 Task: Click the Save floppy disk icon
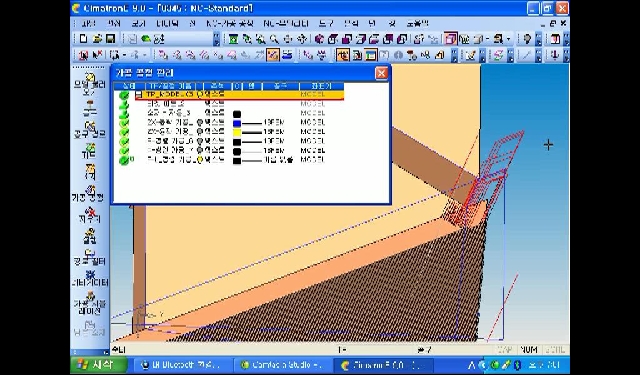point(110,39)
